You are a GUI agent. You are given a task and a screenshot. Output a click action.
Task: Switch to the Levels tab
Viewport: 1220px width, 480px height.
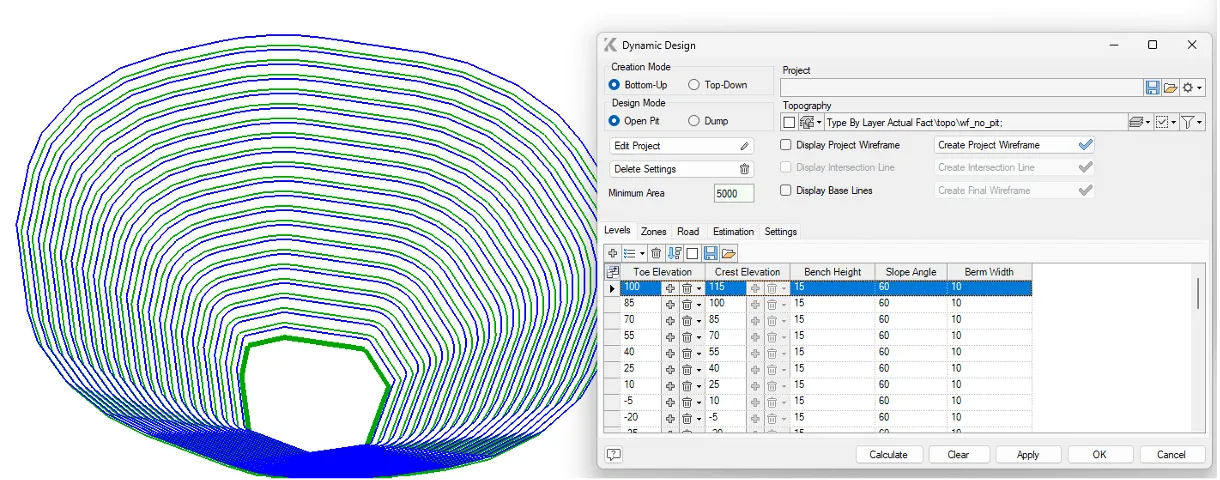[x=617, y=231]
